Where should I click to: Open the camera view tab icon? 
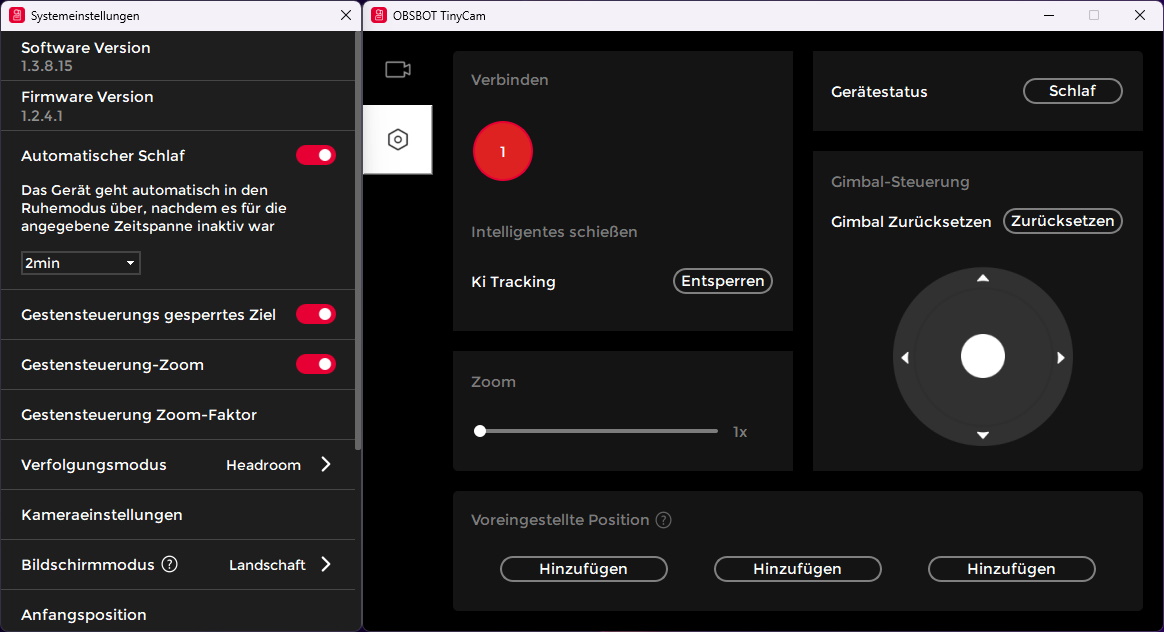click(x=398, y=69)
